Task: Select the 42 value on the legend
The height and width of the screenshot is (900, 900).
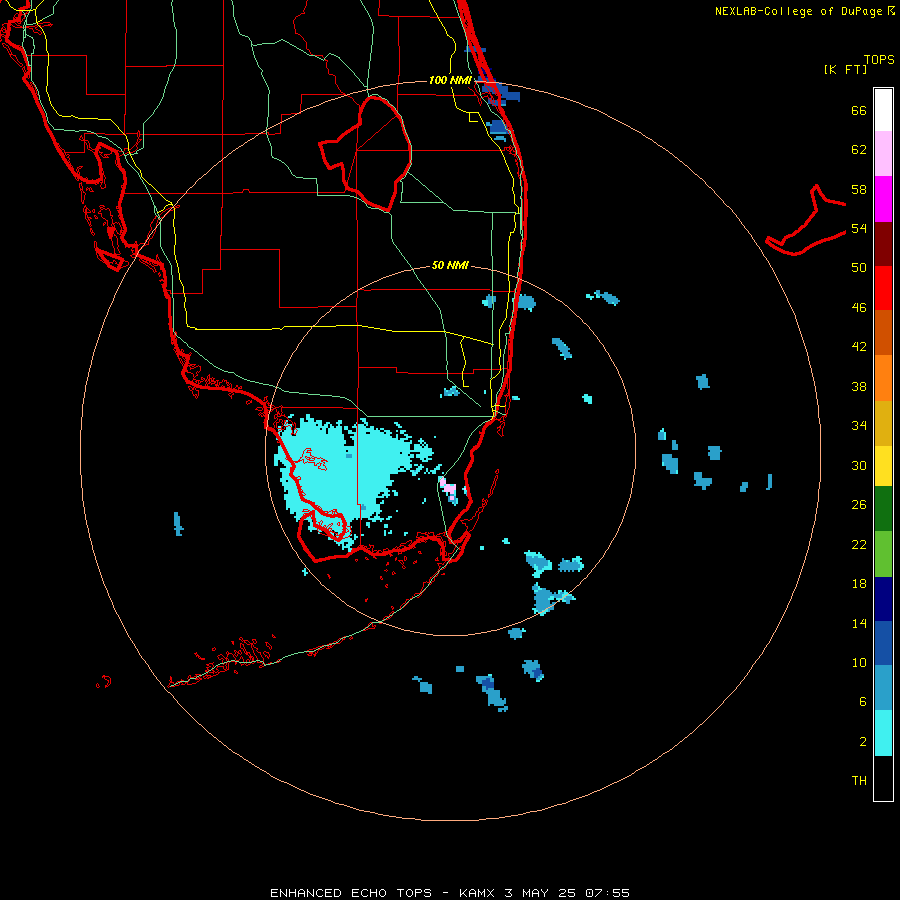Action: coord(859,347)
